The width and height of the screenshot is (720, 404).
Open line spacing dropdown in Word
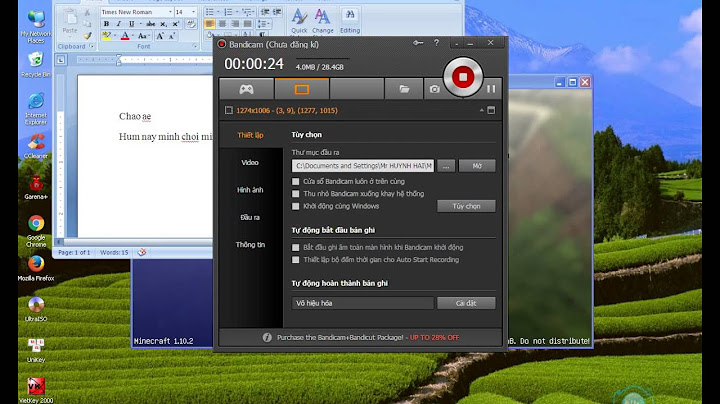[264, 24]
